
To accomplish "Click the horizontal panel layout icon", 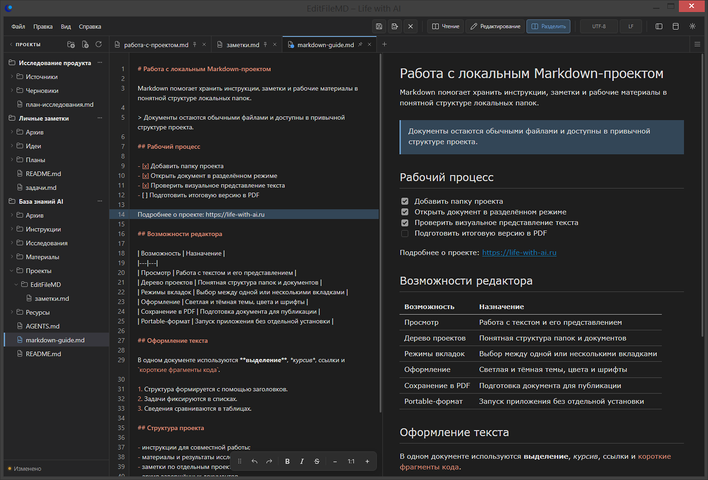I will [675, 26].
